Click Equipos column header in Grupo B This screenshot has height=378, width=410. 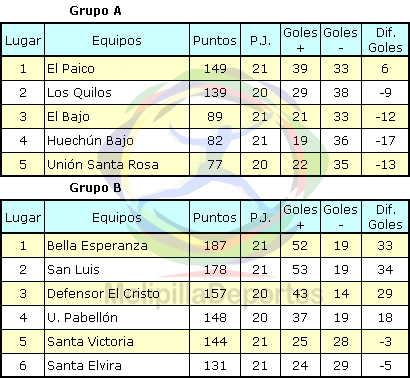[117, 217]
